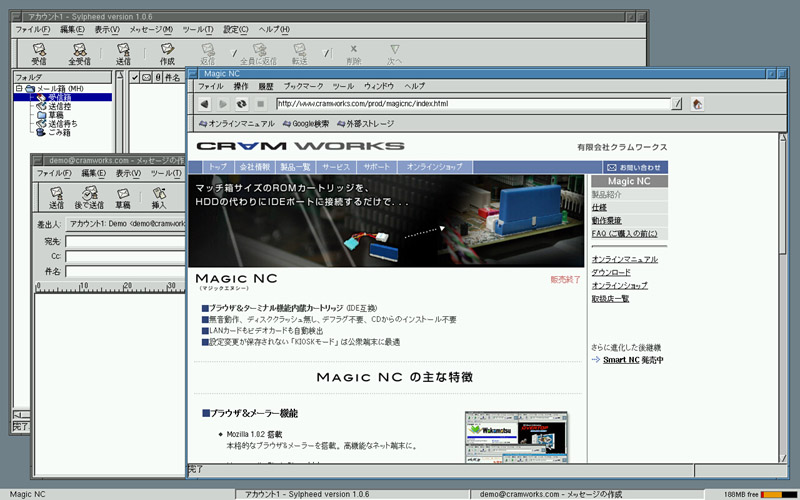Collapse the メール箱 (MH) folder tree
This screenshot has height=500, width=800.
(19, 88)
